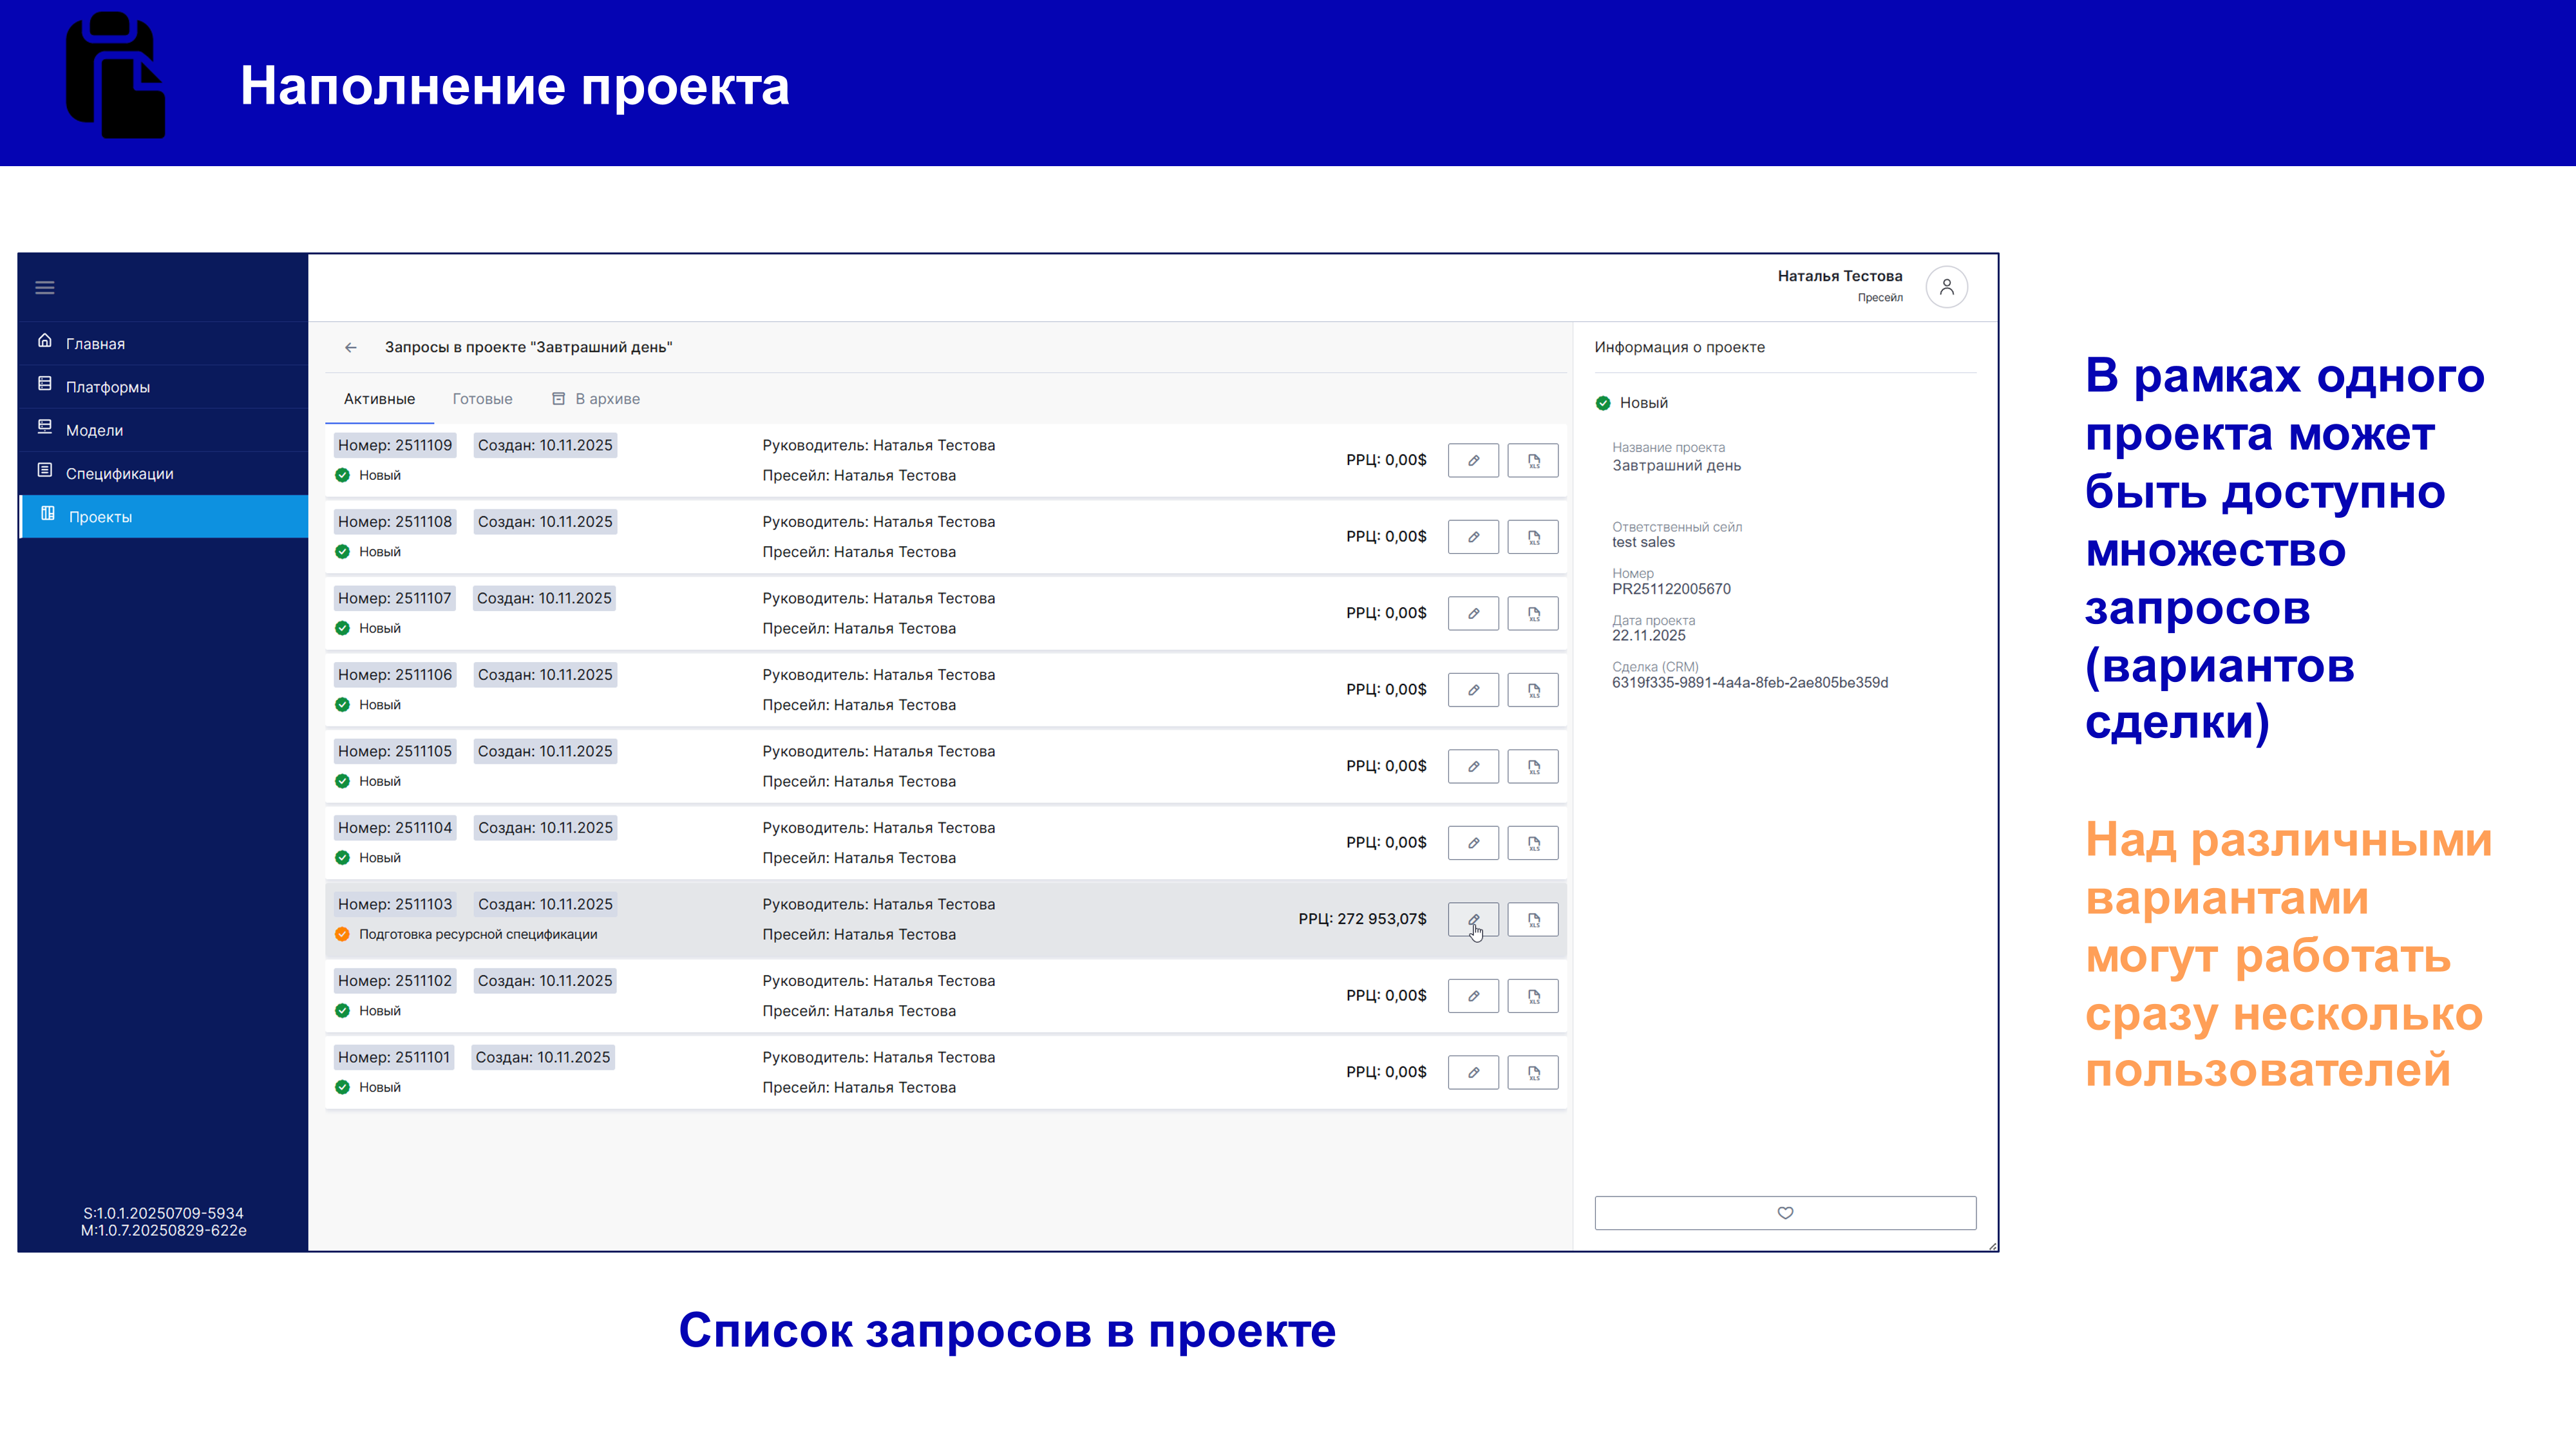Edit request 2511106 with pencil icon
Image resolution: width=2576 pixels, height=1449 pixels.
point(1473,689)
